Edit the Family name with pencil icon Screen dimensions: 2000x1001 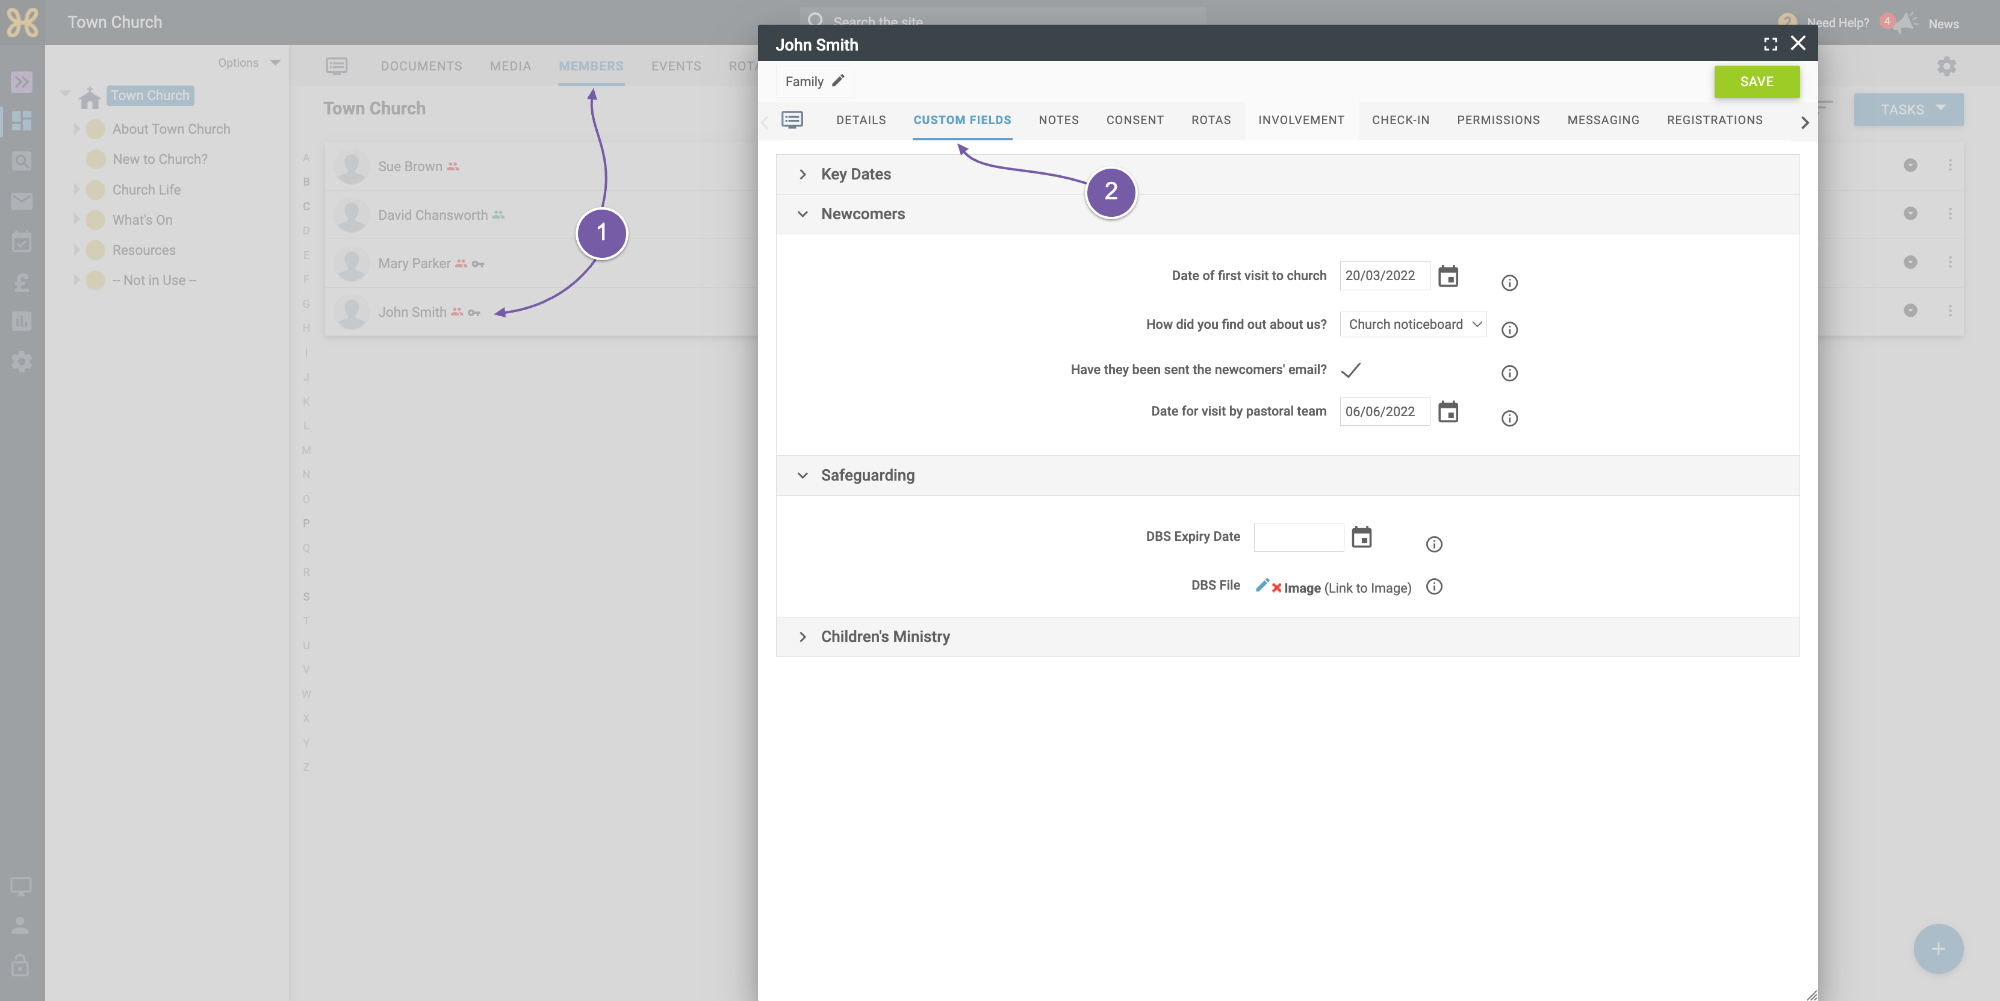coord(838,81)
